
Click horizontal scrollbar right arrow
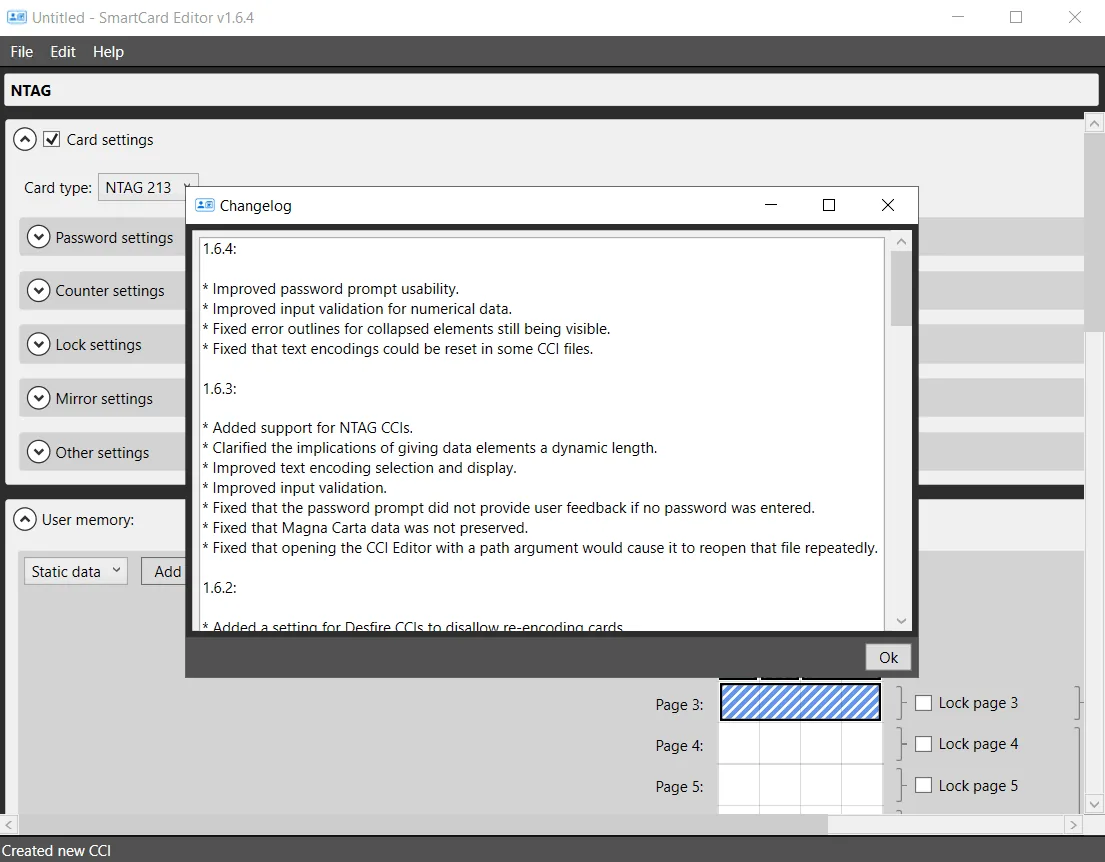pos(1073,824)
